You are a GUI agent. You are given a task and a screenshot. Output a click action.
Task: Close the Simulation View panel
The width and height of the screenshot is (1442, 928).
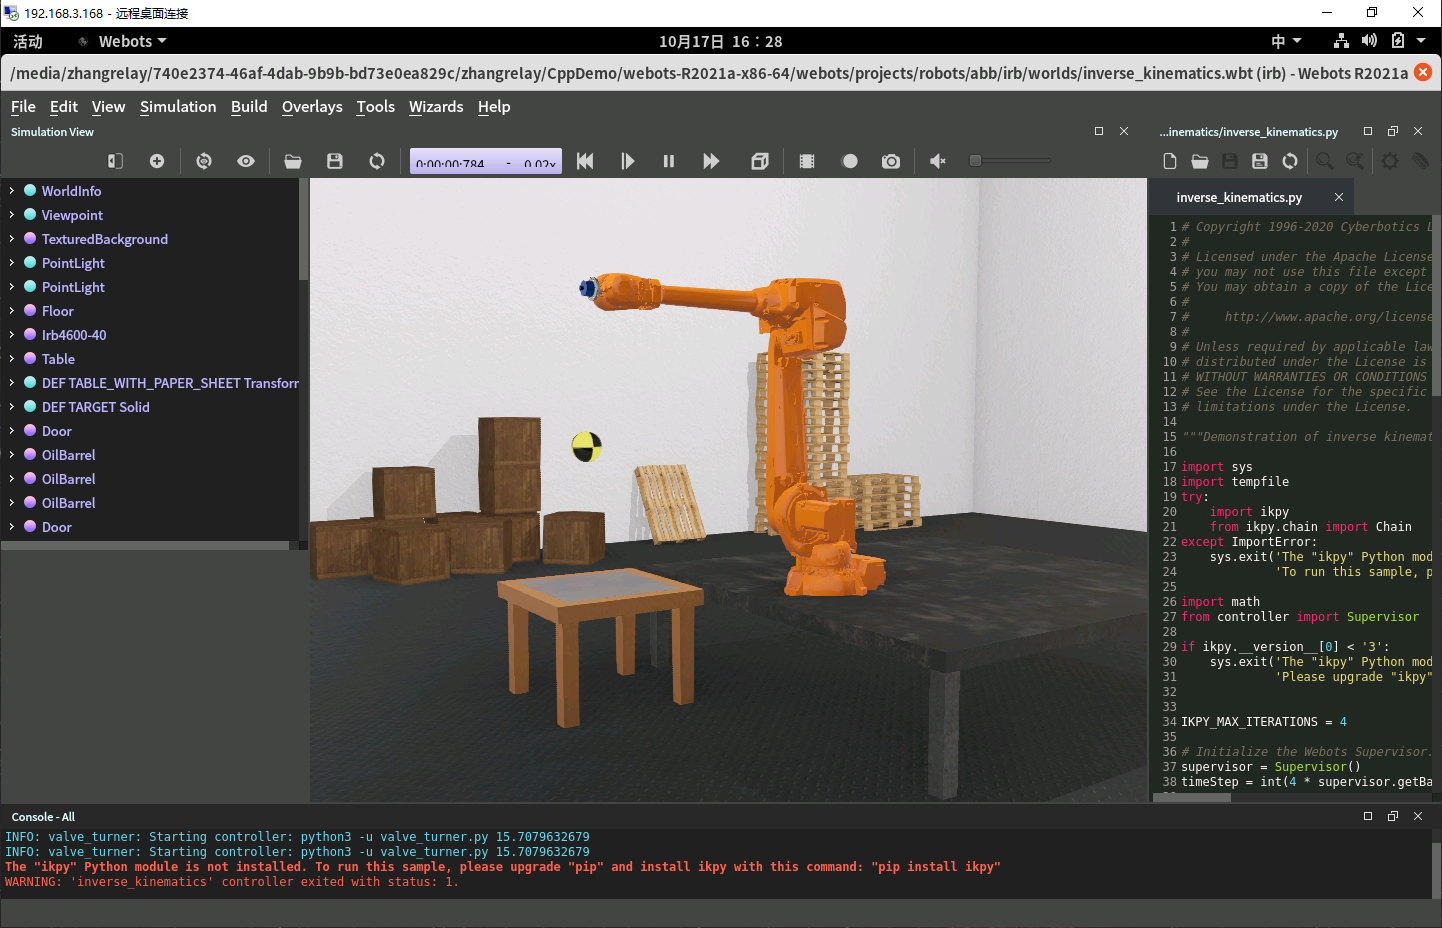tap(1124, 131)
